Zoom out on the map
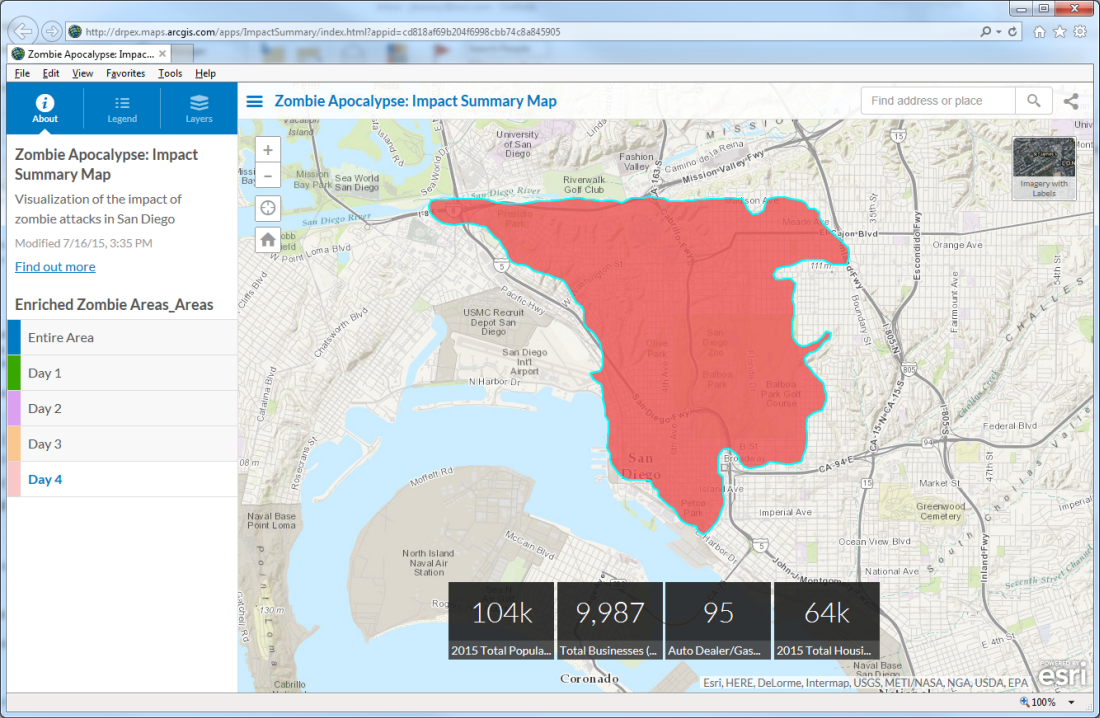1100x718 pixels. coord(268,175)
